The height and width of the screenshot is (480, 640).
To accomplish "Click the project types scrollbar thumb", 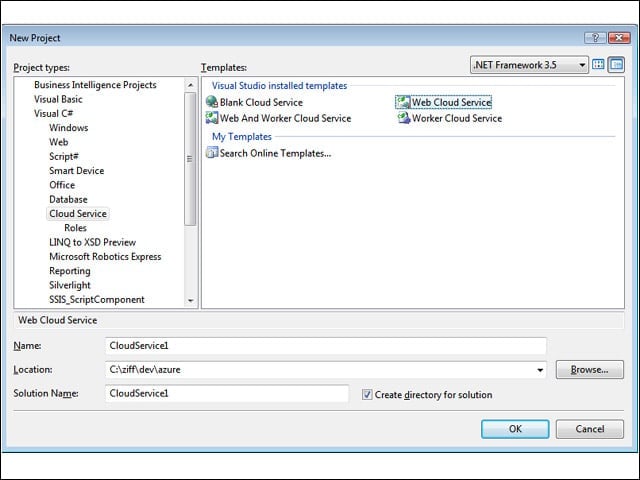I will coord(190,159).
